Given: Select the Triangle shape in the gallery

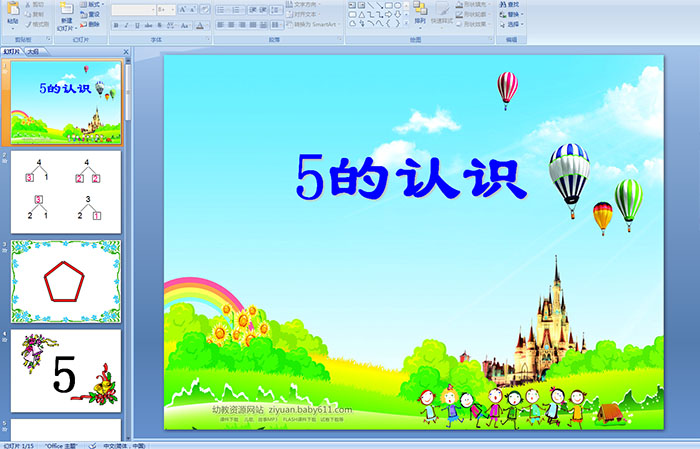Looking at the screenshot, I should [361, 14].
